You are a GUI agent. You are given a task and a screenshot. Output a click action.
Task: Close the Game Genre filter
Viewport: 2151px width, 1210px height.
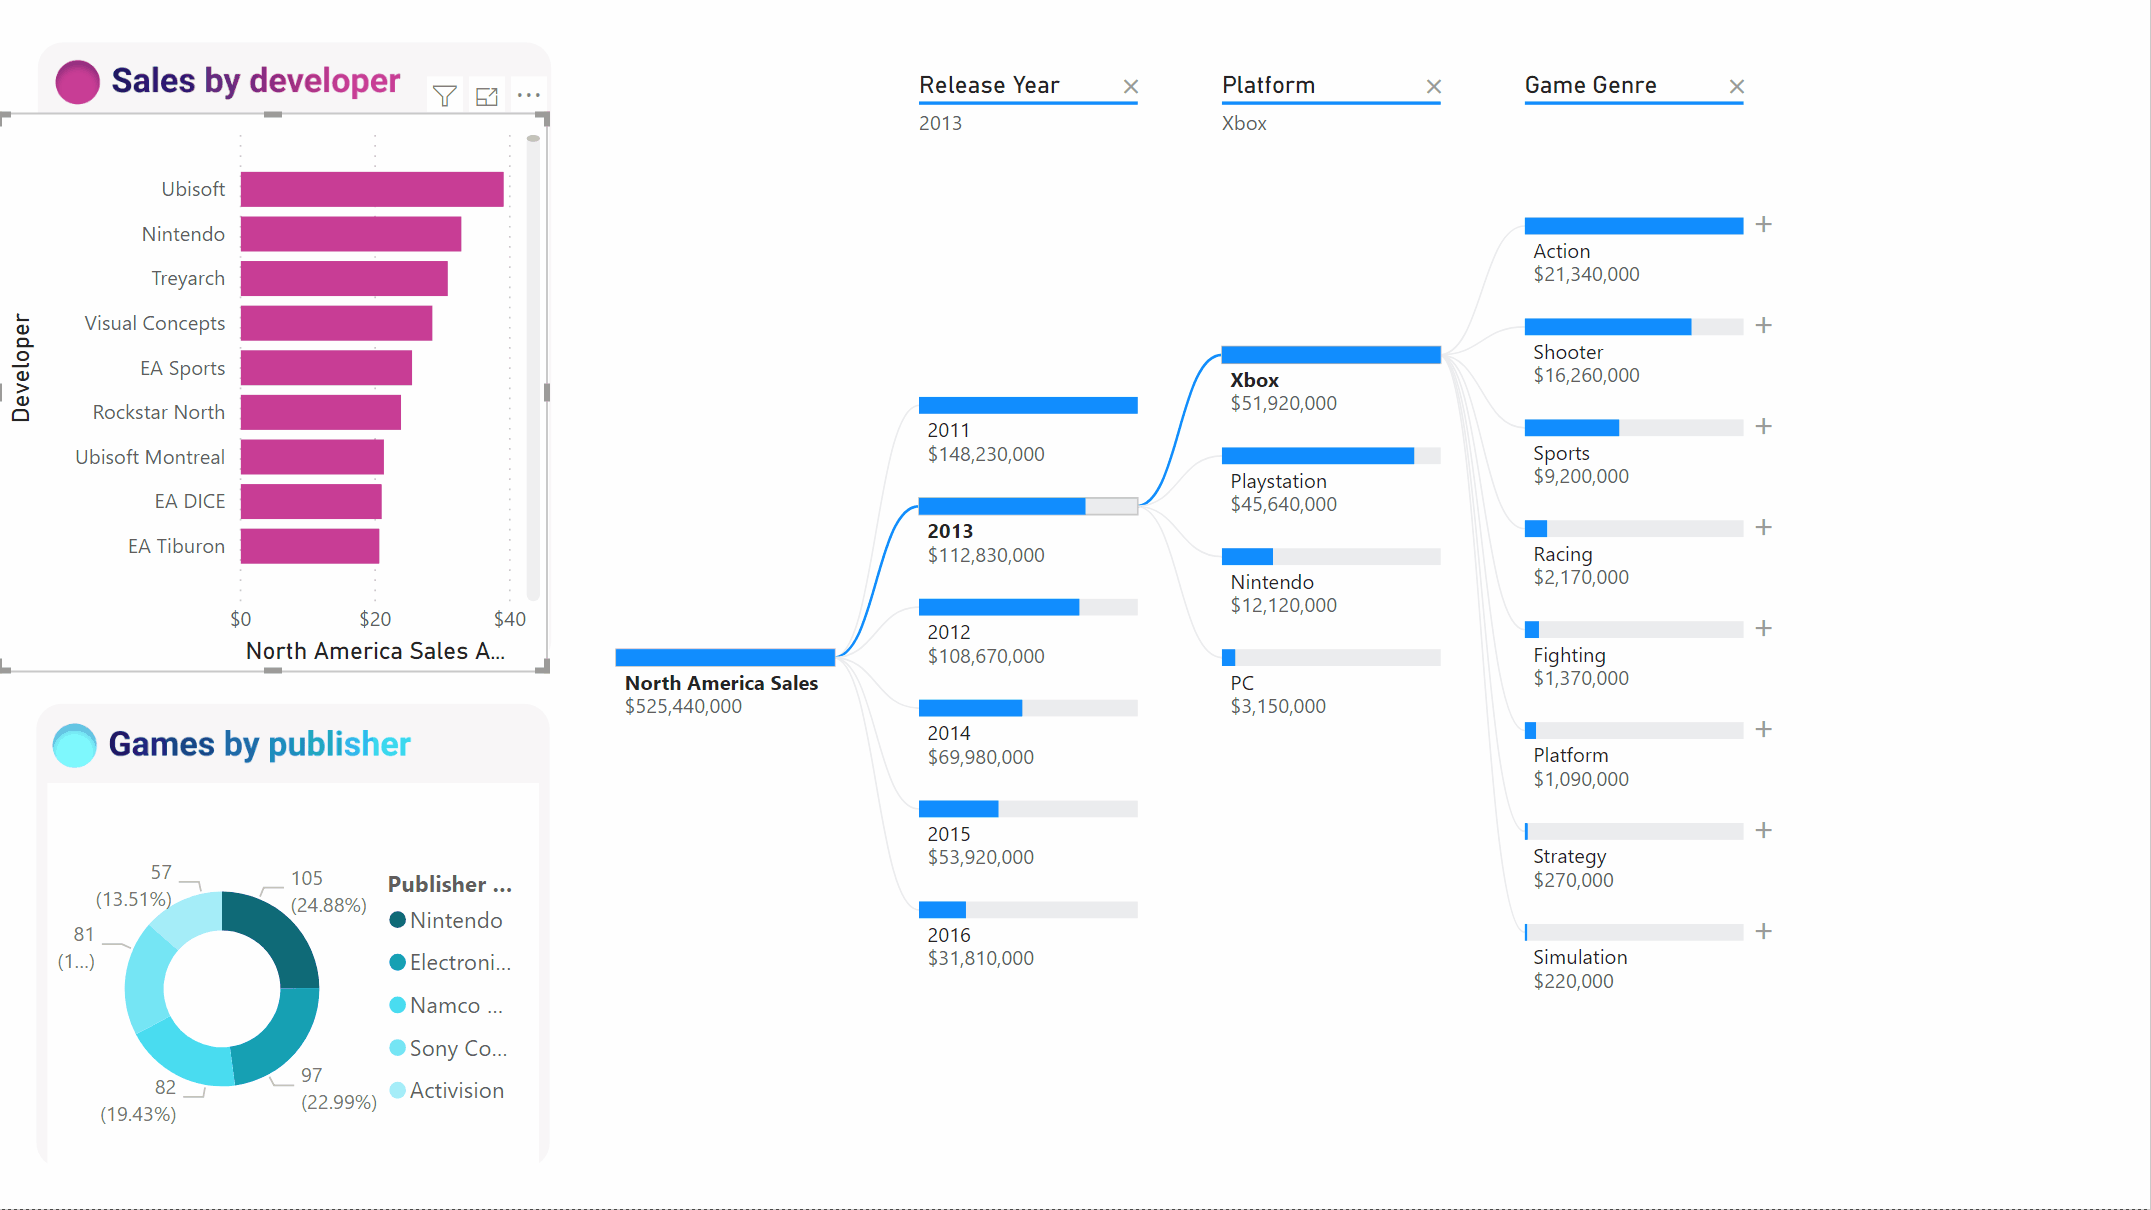click(x=1737, y=86)
